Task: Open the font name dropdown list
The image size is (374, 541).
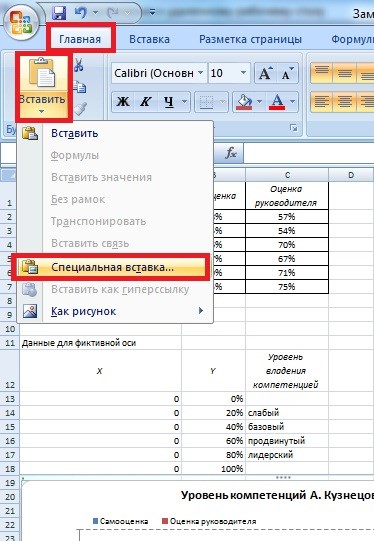Action: tap(200, 73)
